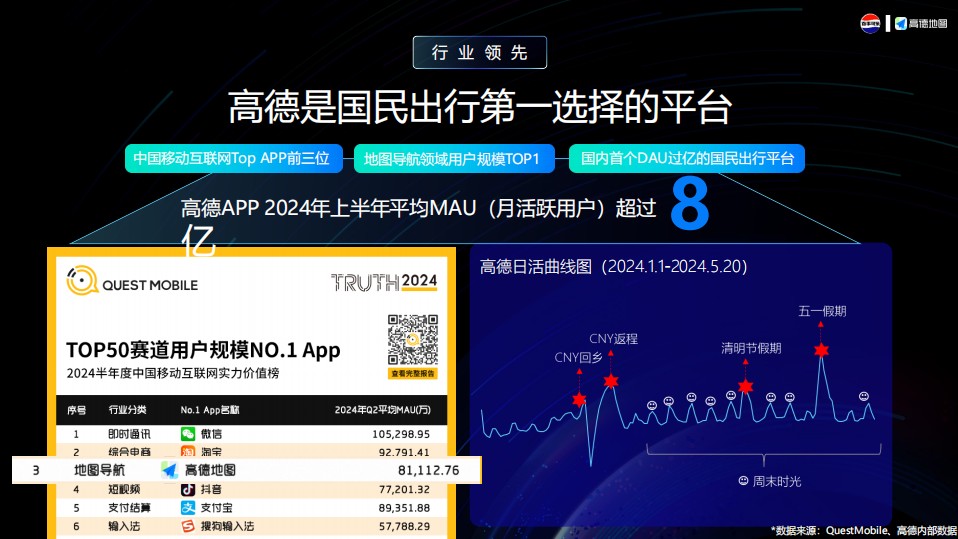Click the headline 高德是国民出行第一选择的平台

coord(480,107)
